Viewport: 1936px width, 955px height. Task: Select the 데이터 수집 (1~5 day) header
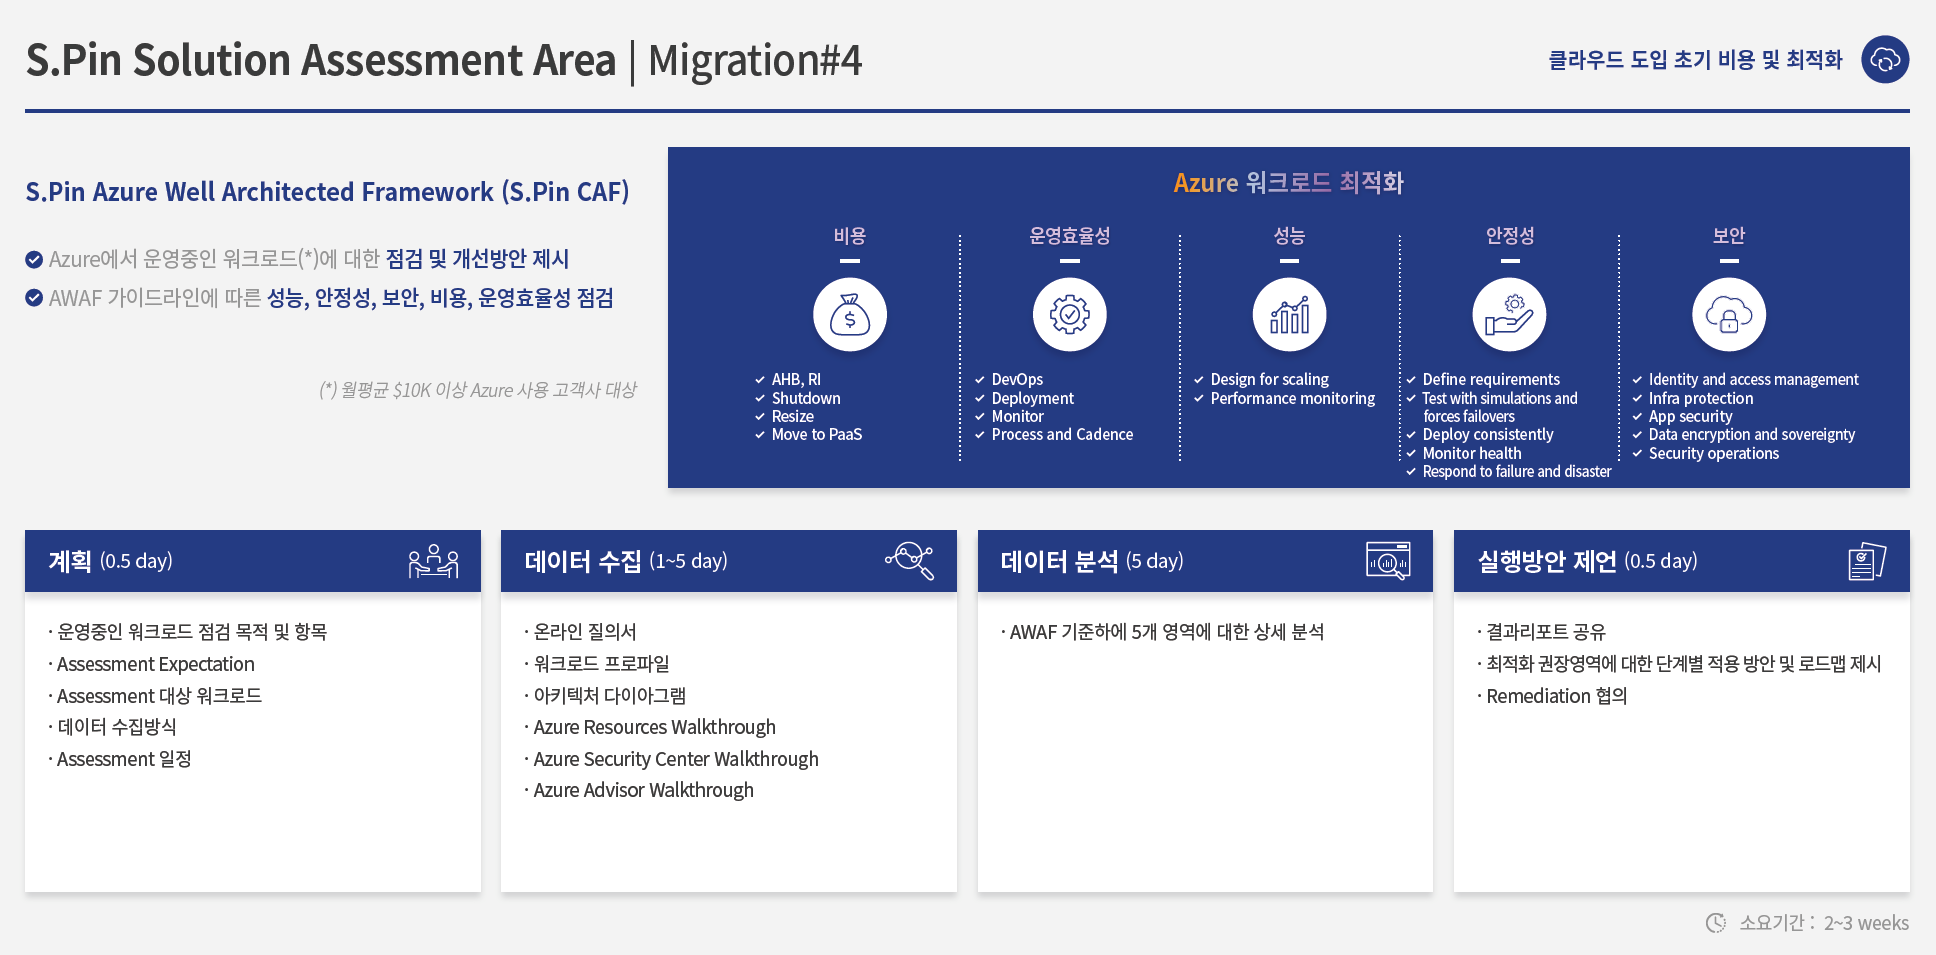[729, 561]
